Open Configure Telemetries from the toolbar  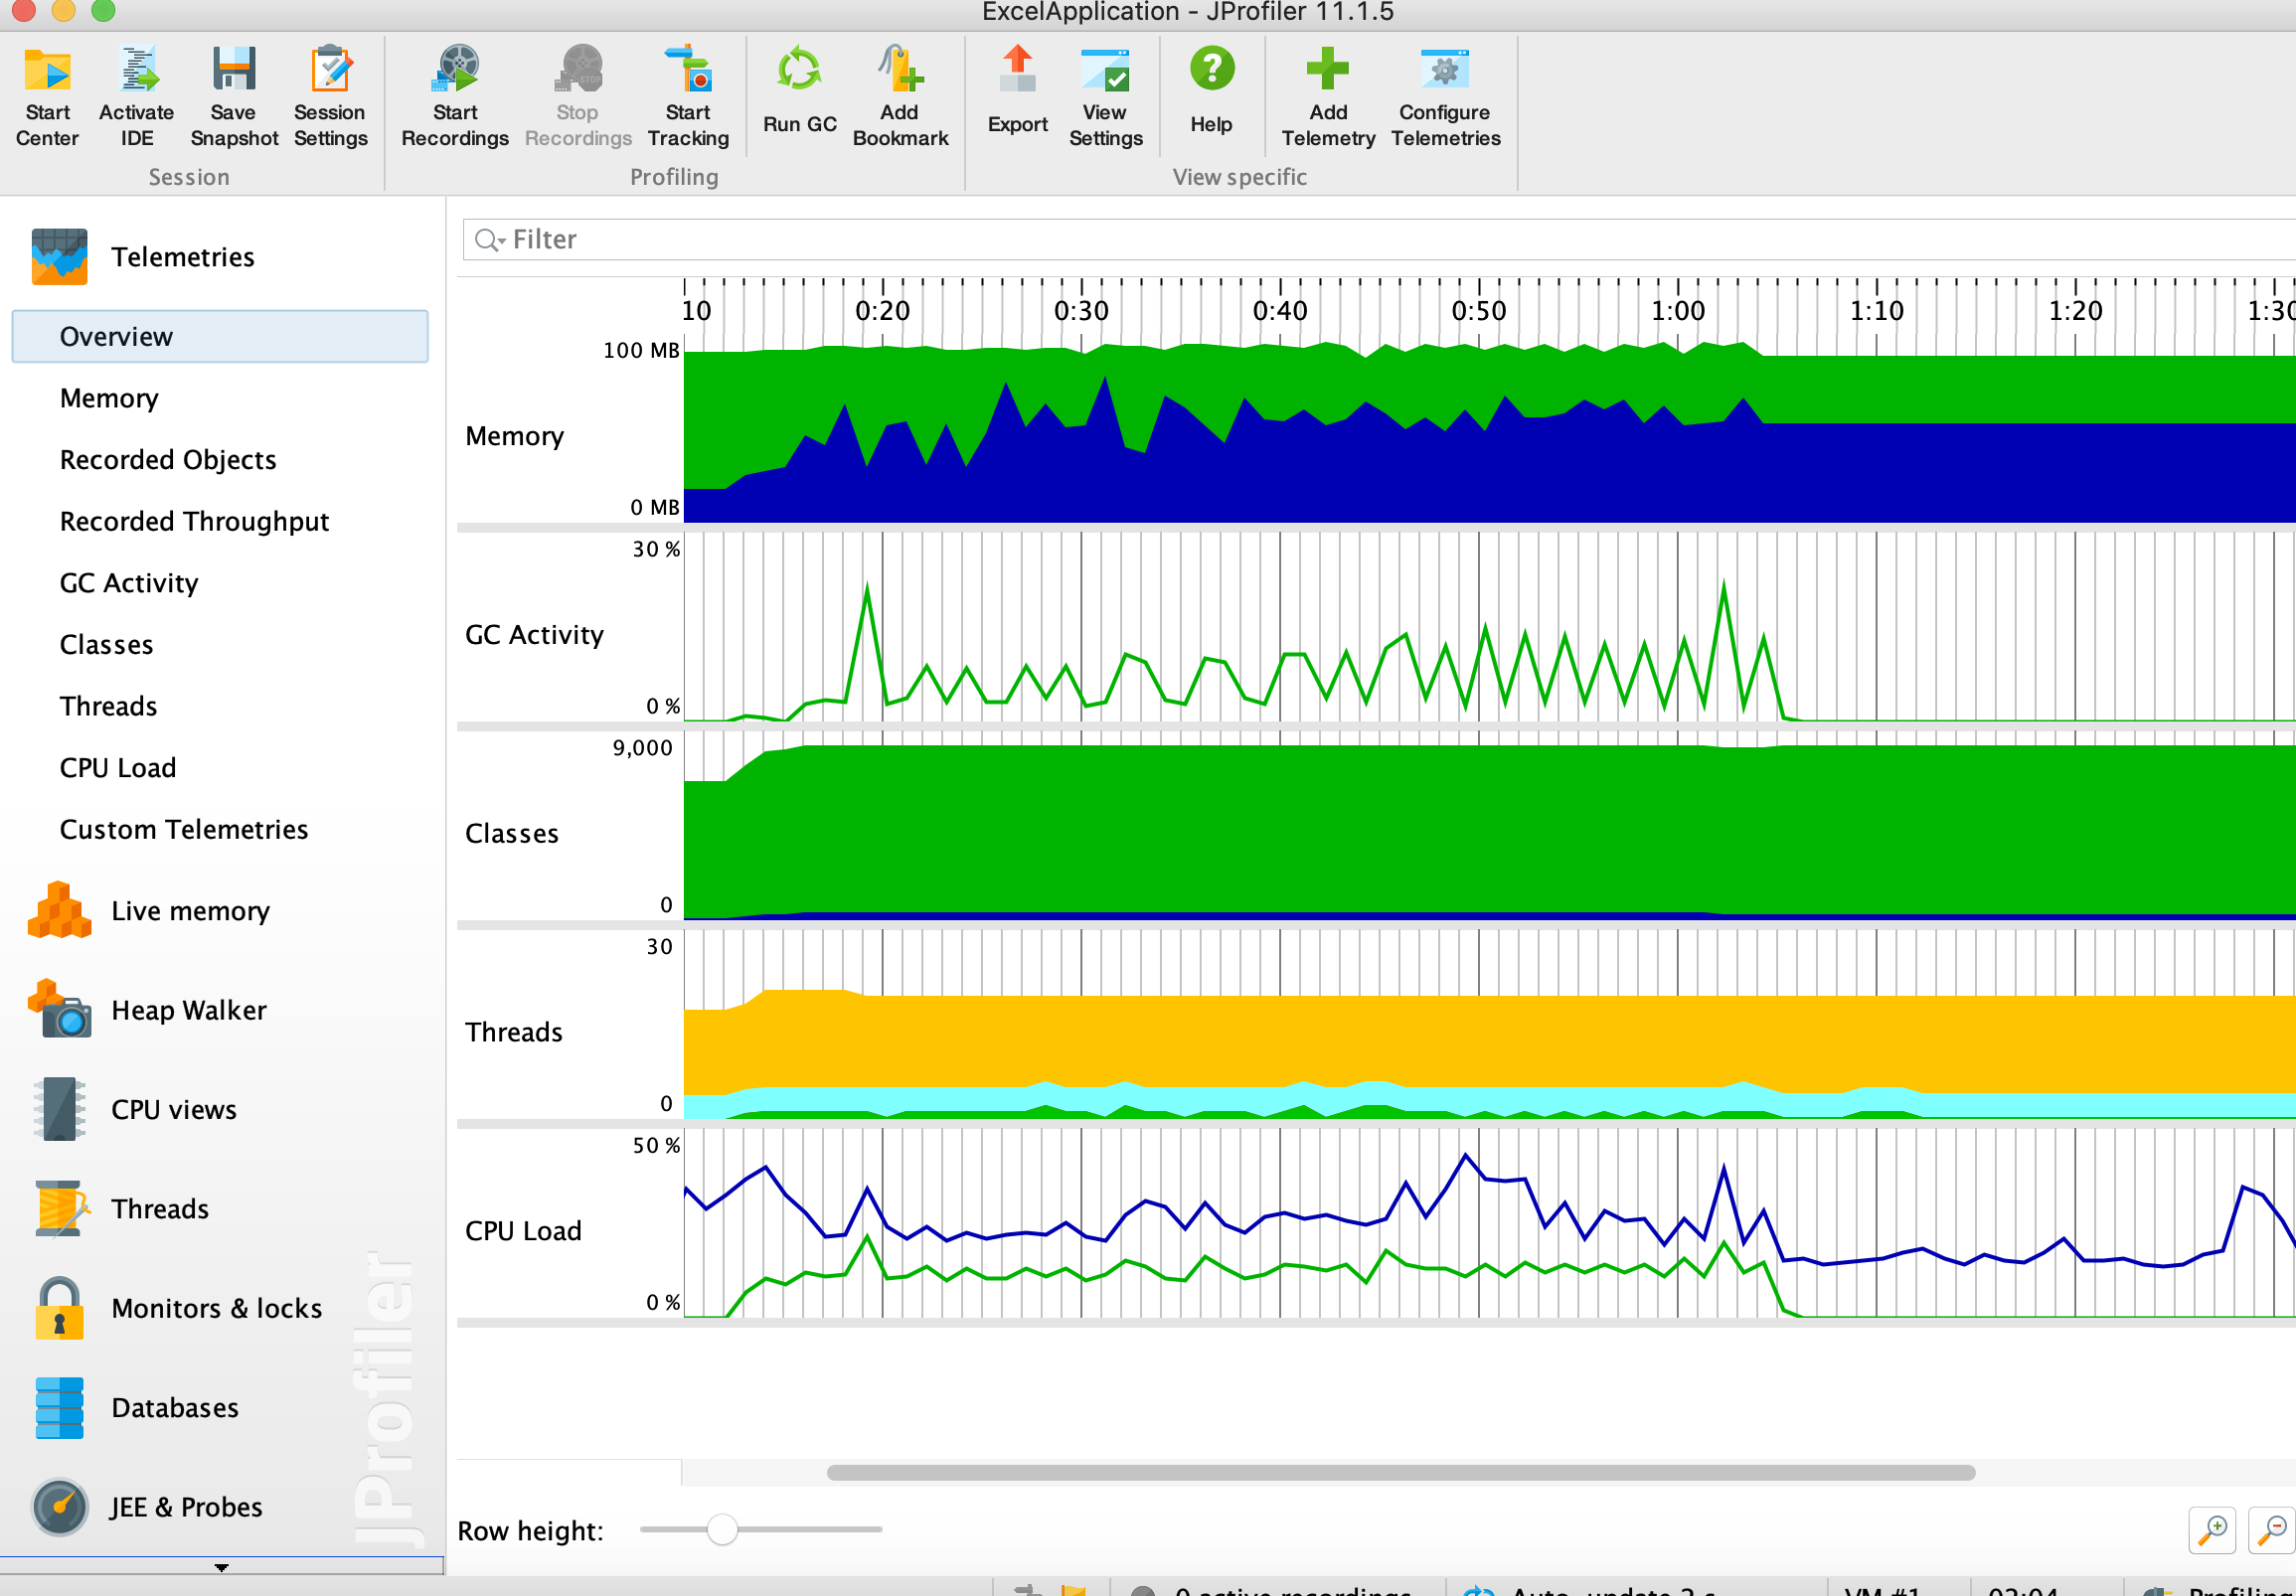(1445, 70)
